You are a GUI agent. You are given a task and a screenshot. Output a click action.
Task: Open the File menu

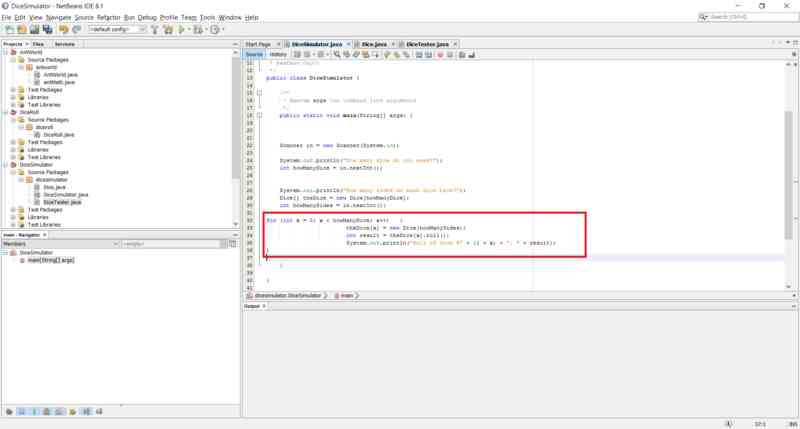tap(6, 17)
